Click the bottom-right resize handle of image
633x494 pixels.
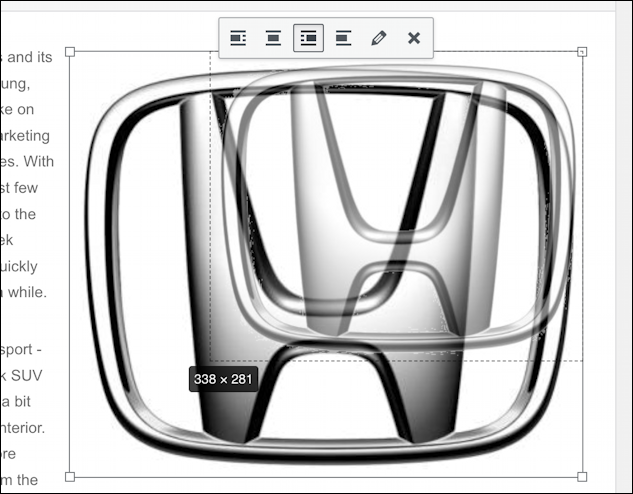[582, 477]
